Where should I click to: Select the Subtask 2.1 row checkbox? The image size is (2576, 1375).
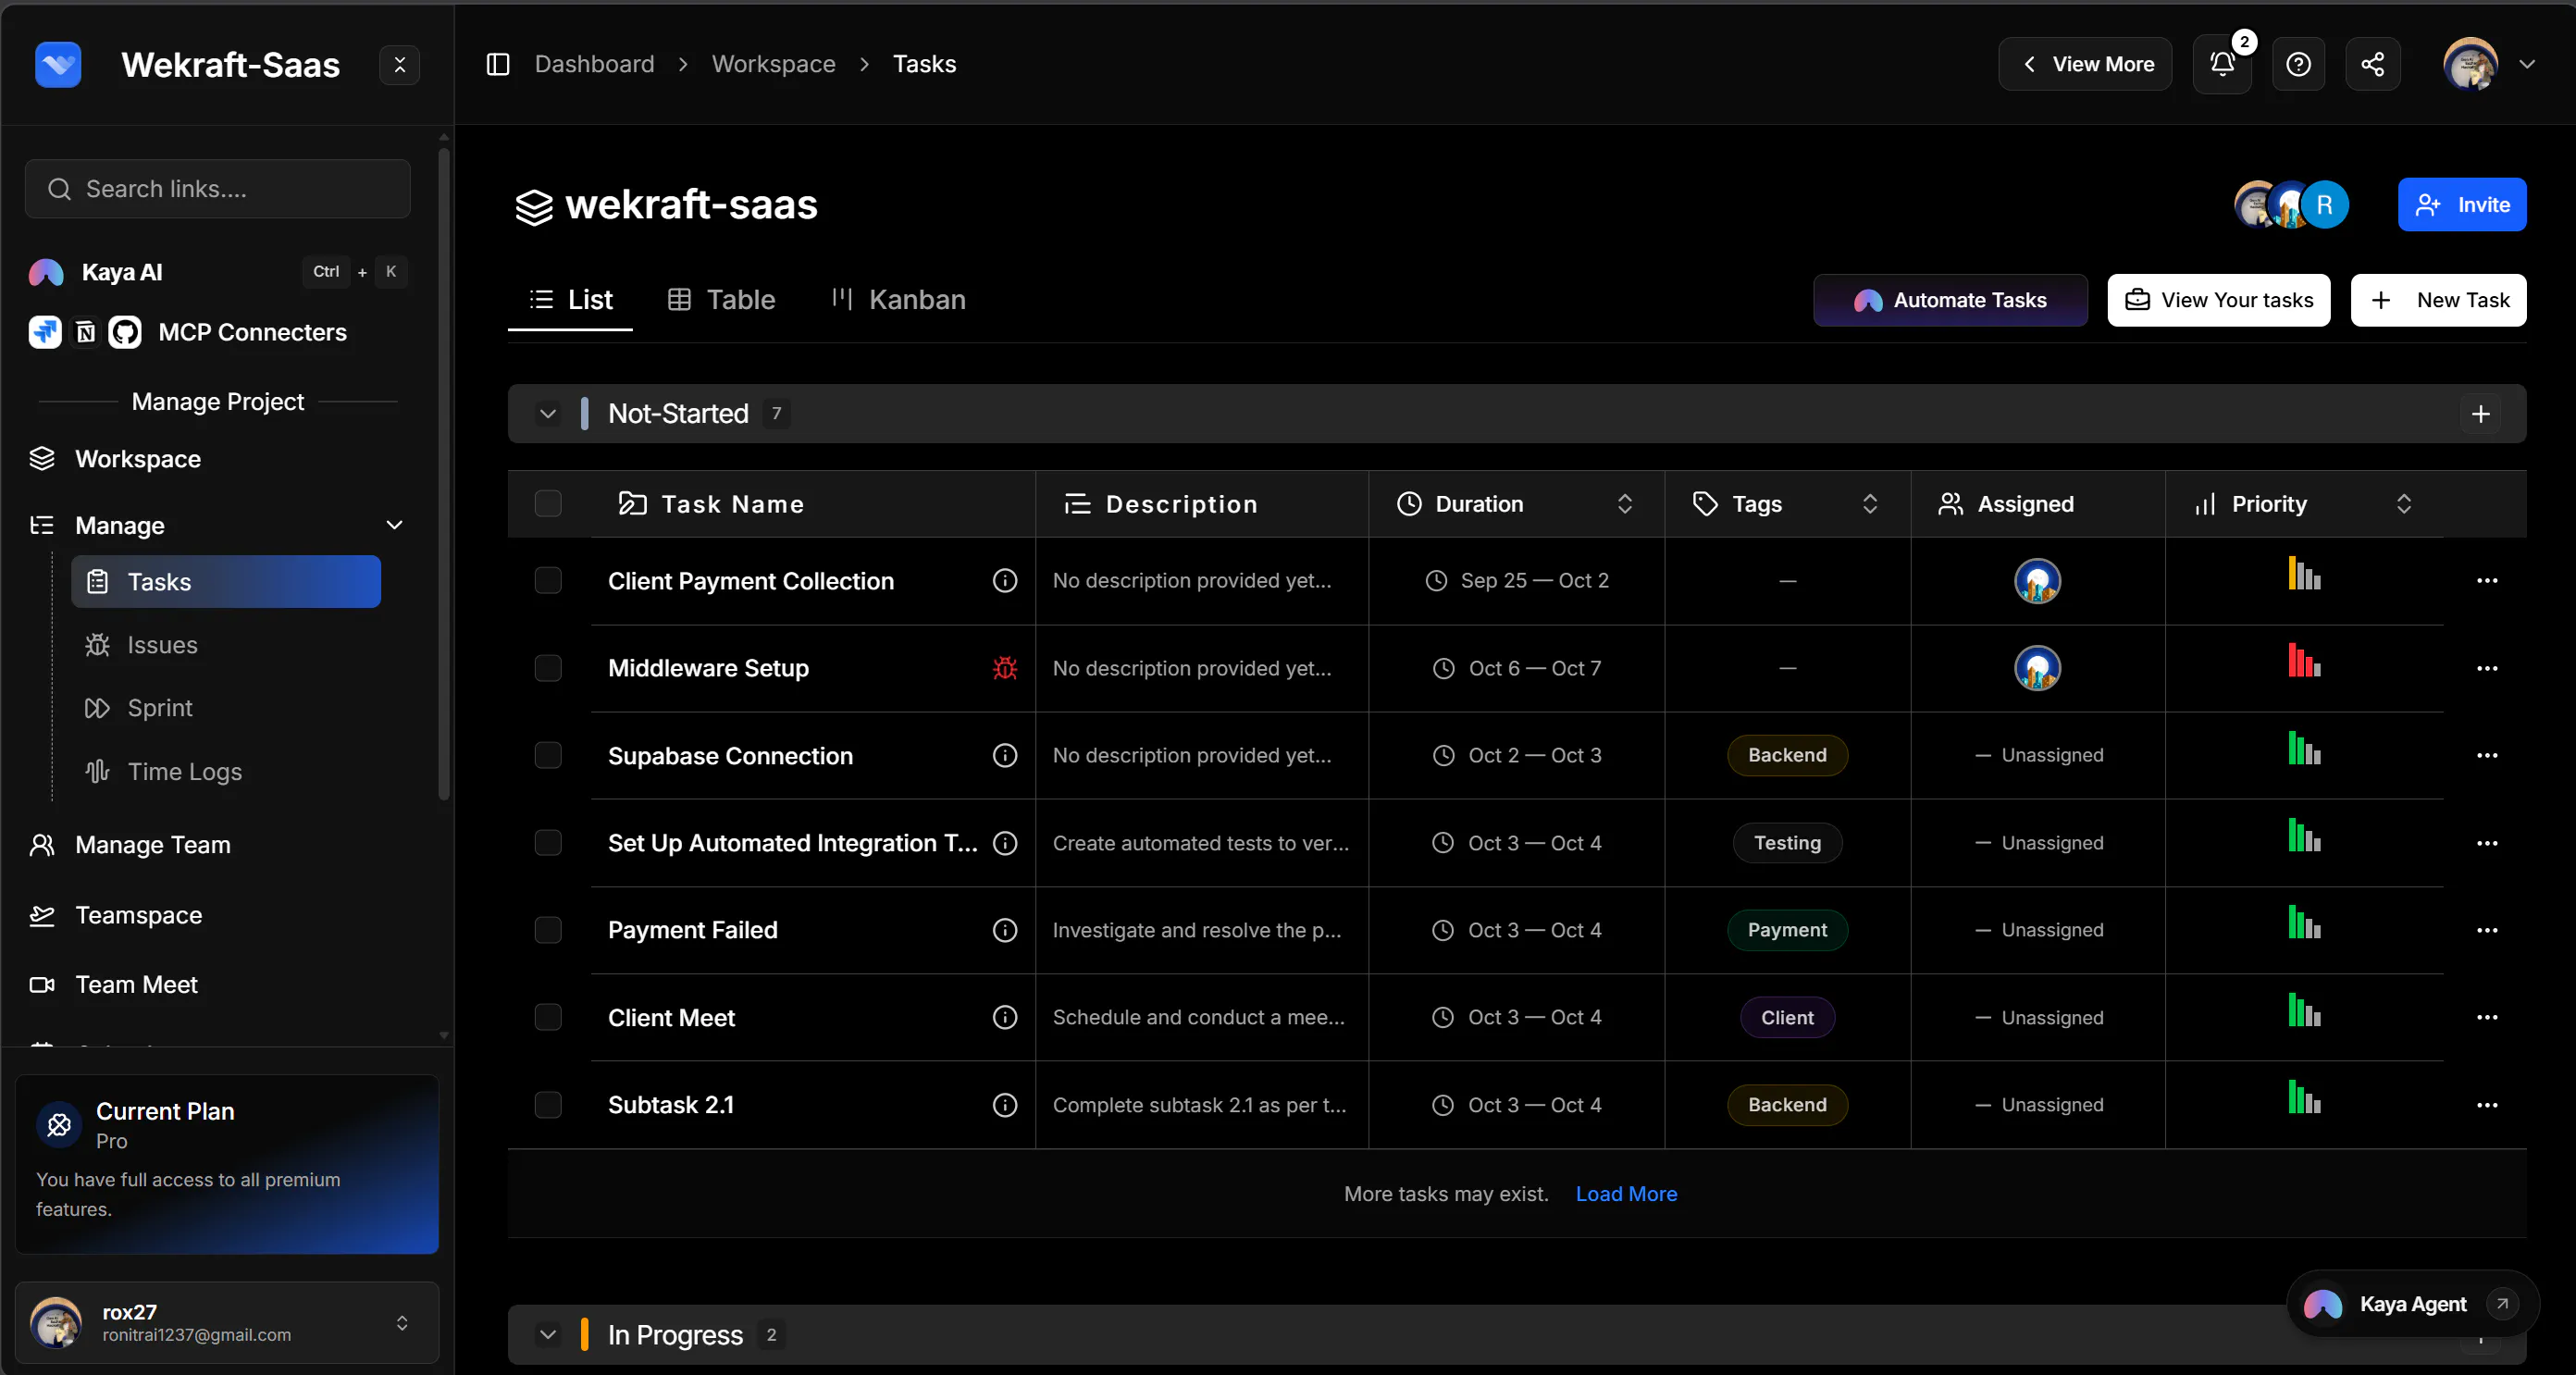(x=547, y=1105)
